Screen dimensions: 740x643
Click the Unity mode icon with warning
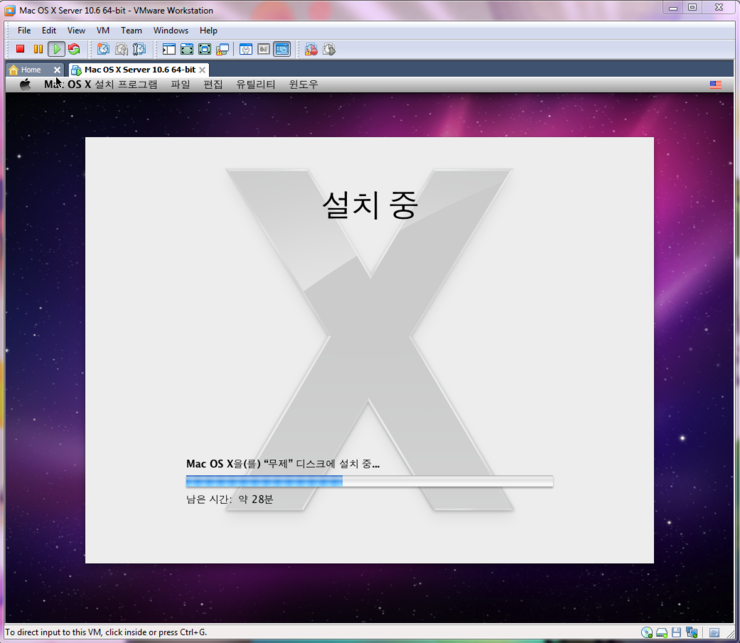tap(222, 49)
